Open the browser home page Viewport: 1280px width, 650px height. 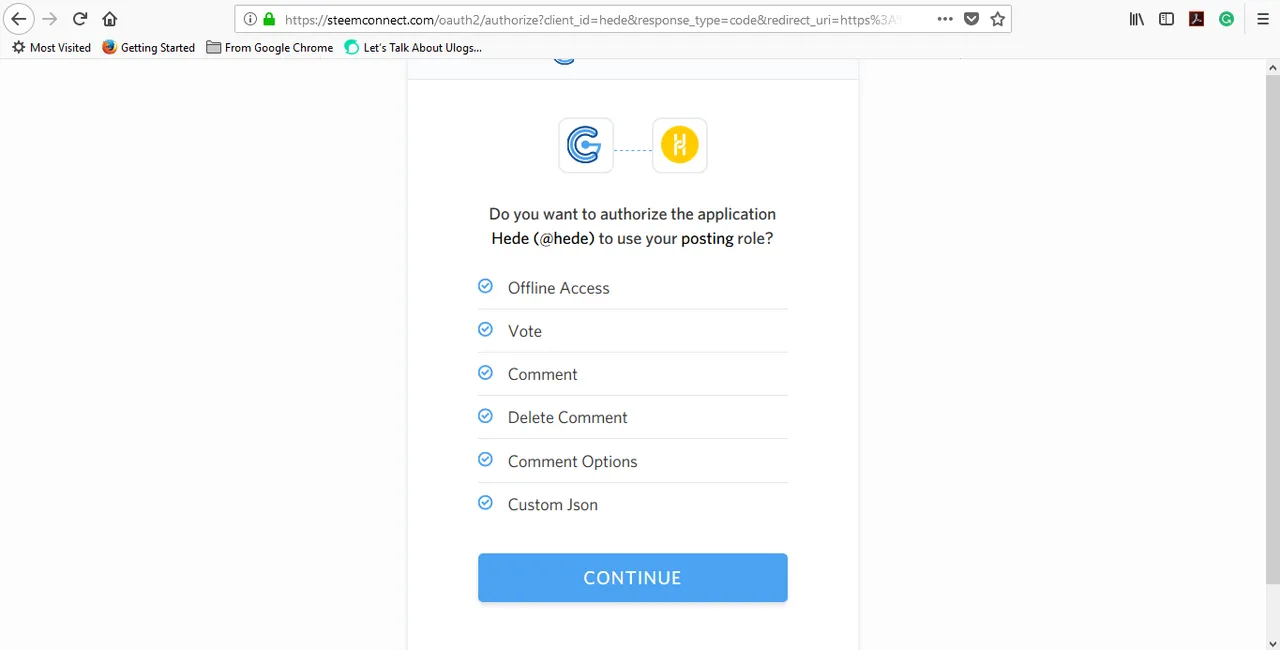[110, 19]
